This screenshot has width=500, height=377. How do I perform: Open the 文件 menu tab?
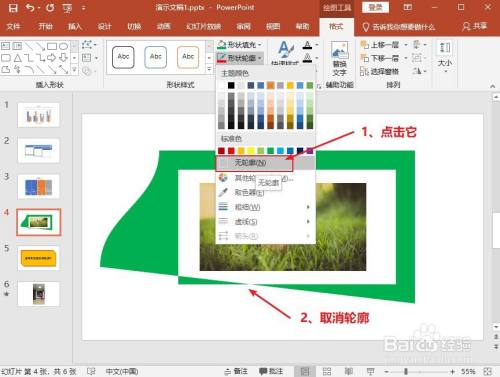coord(13,26)
